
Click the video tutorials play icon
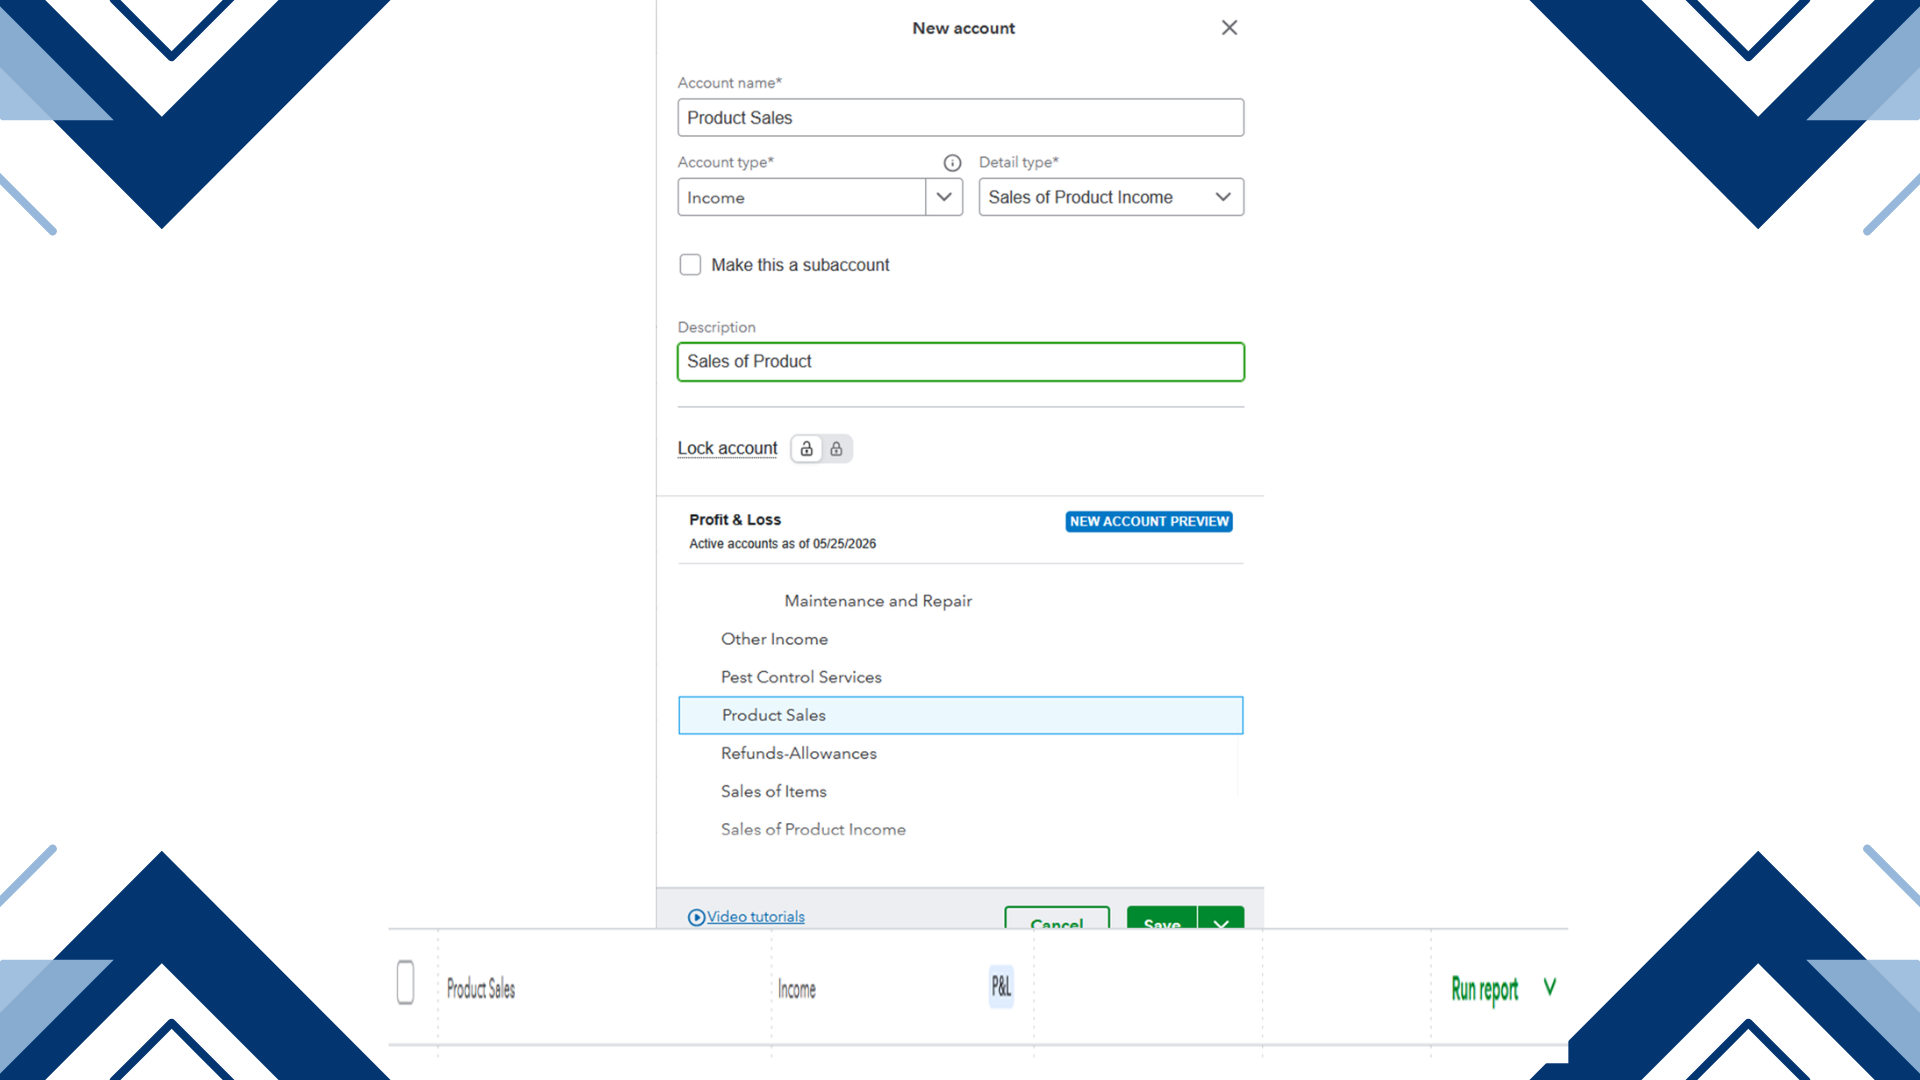[x=696, y=917]
